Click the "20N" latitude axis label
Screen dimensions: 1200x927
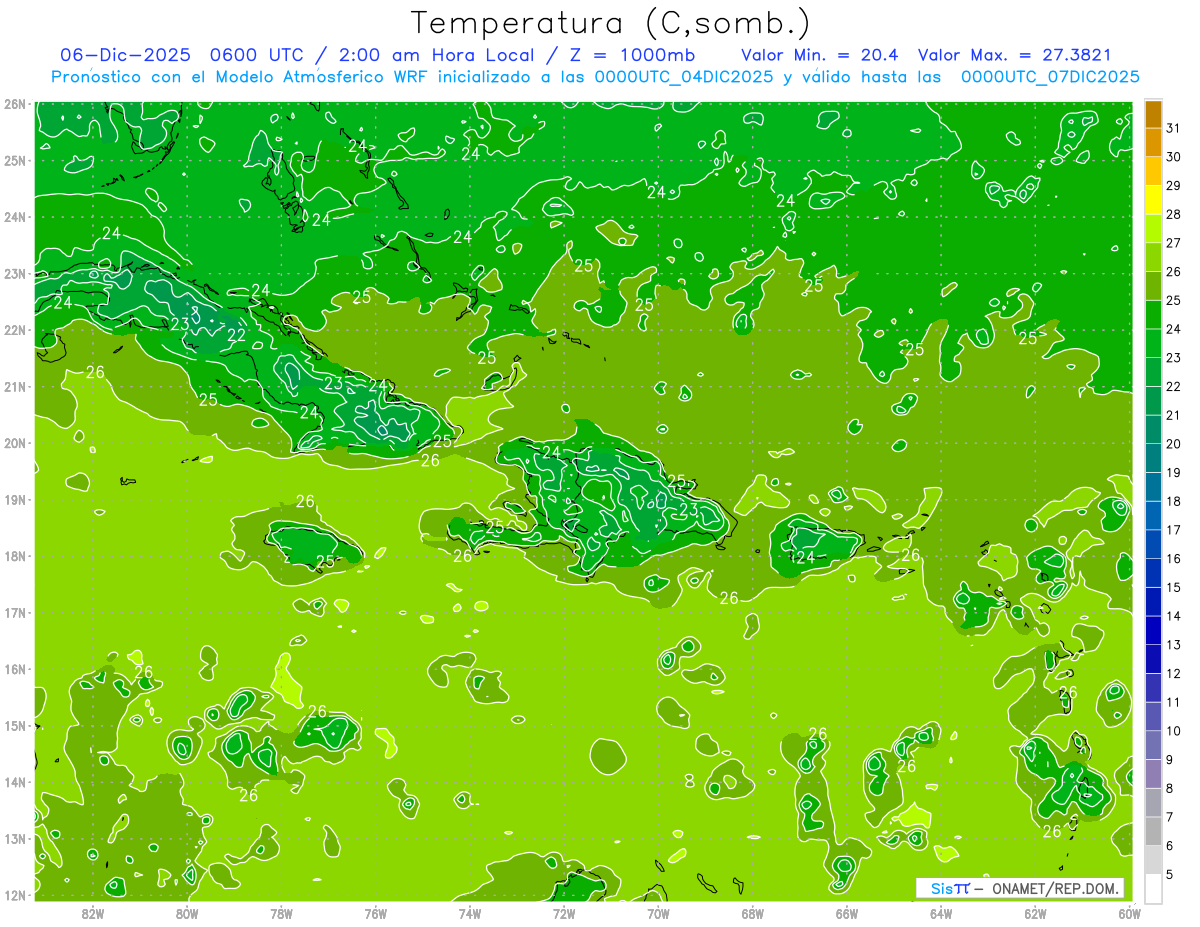click(x=15, y=443)
